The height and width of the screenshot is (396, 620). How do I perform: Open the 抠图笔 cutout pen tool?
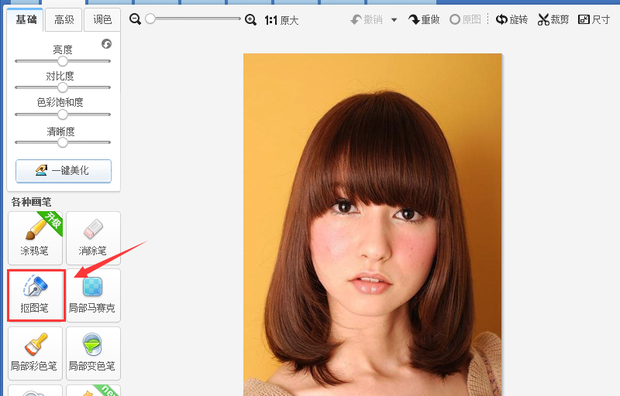tap(35, 296)
